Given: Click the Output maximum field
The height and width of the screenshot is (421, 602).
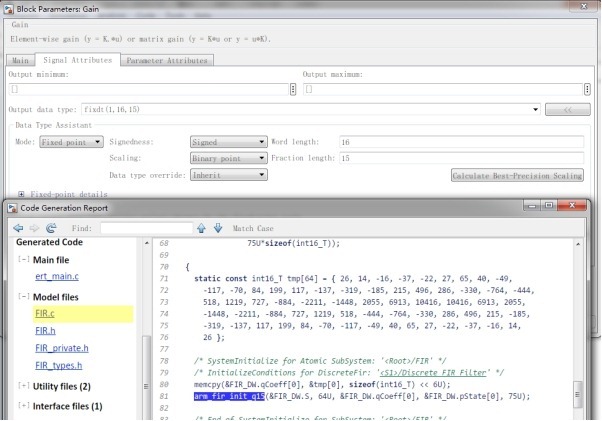Looking at the screenshot, I should [x=443, y=89].
